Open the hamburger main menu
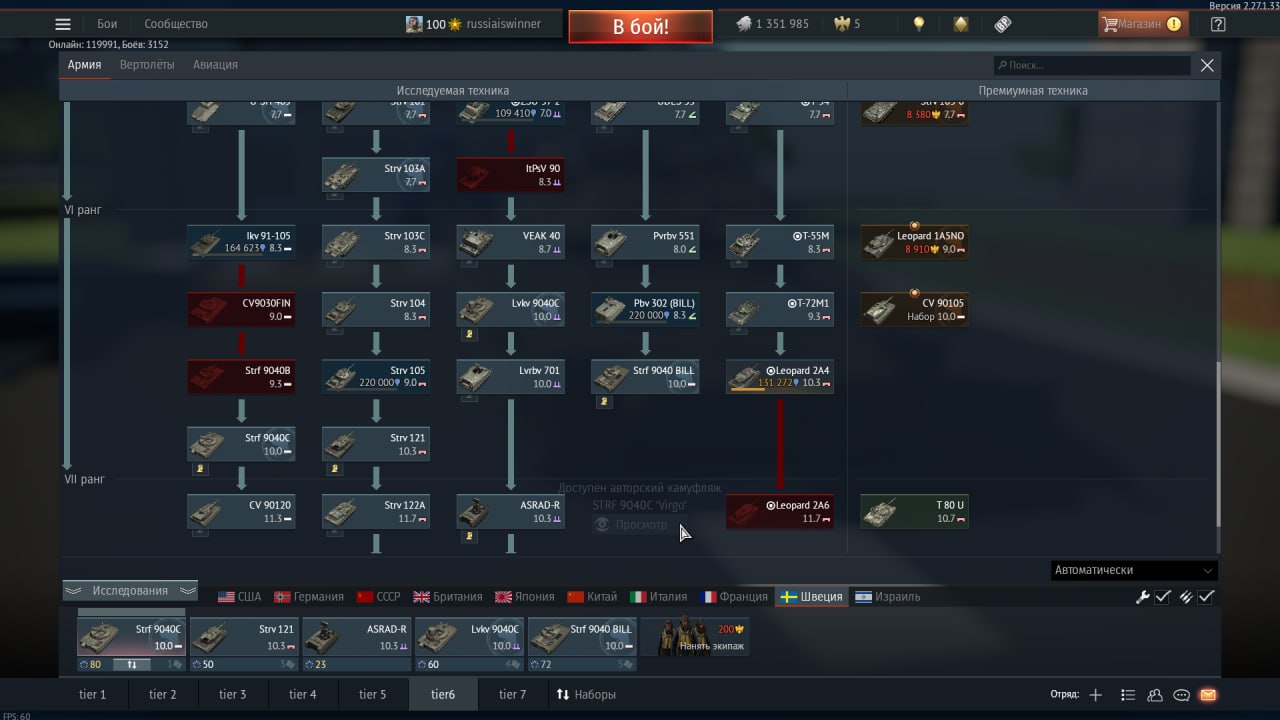The height and width of the screenshot is (720, 1280). (x=63, y=25)
